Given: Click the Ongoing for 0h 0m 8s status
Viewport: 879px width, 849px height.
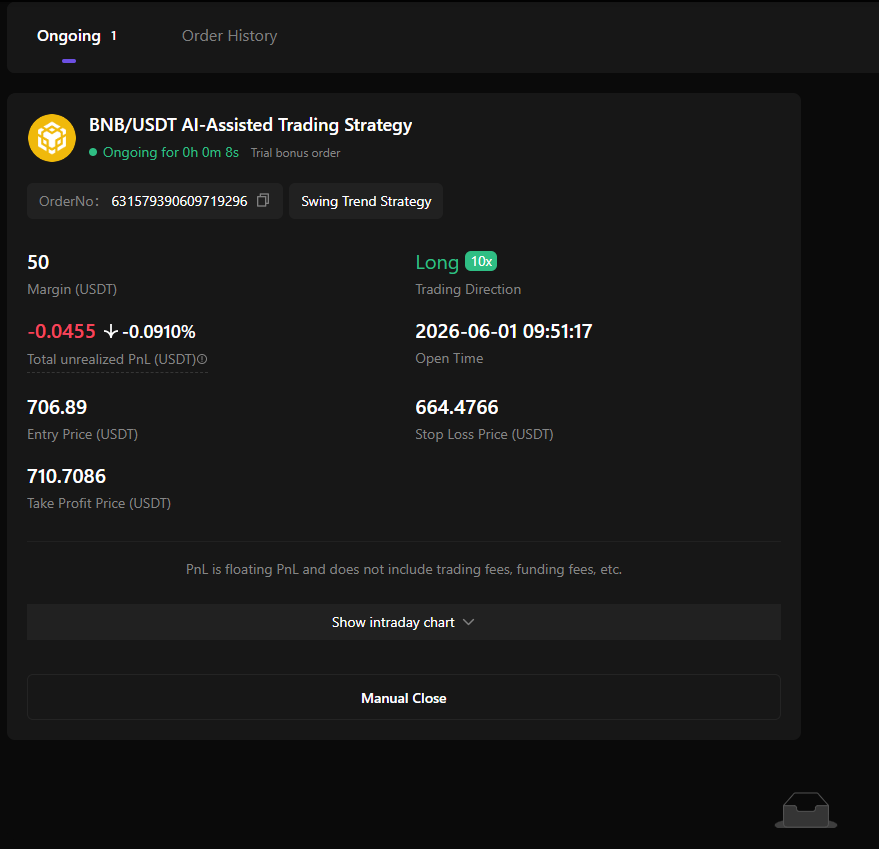Looking at the screenshot, I should (x=171, y=153).
